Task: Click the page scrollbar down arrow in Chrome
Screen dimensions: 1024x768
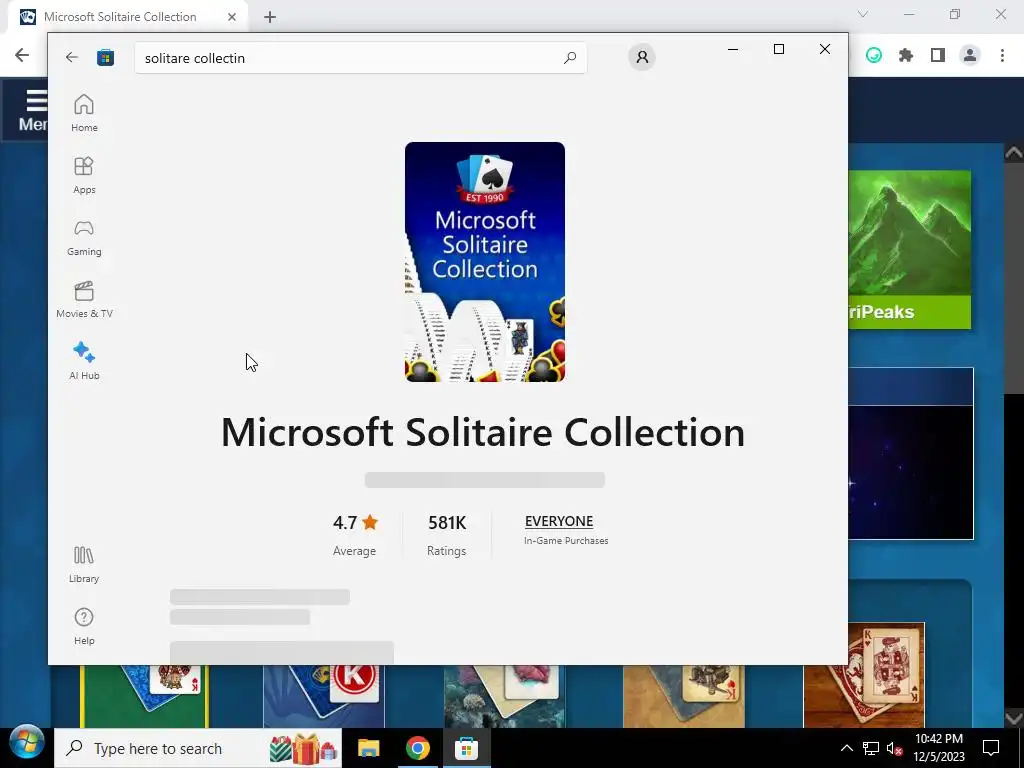Action: click(1014, 718)
